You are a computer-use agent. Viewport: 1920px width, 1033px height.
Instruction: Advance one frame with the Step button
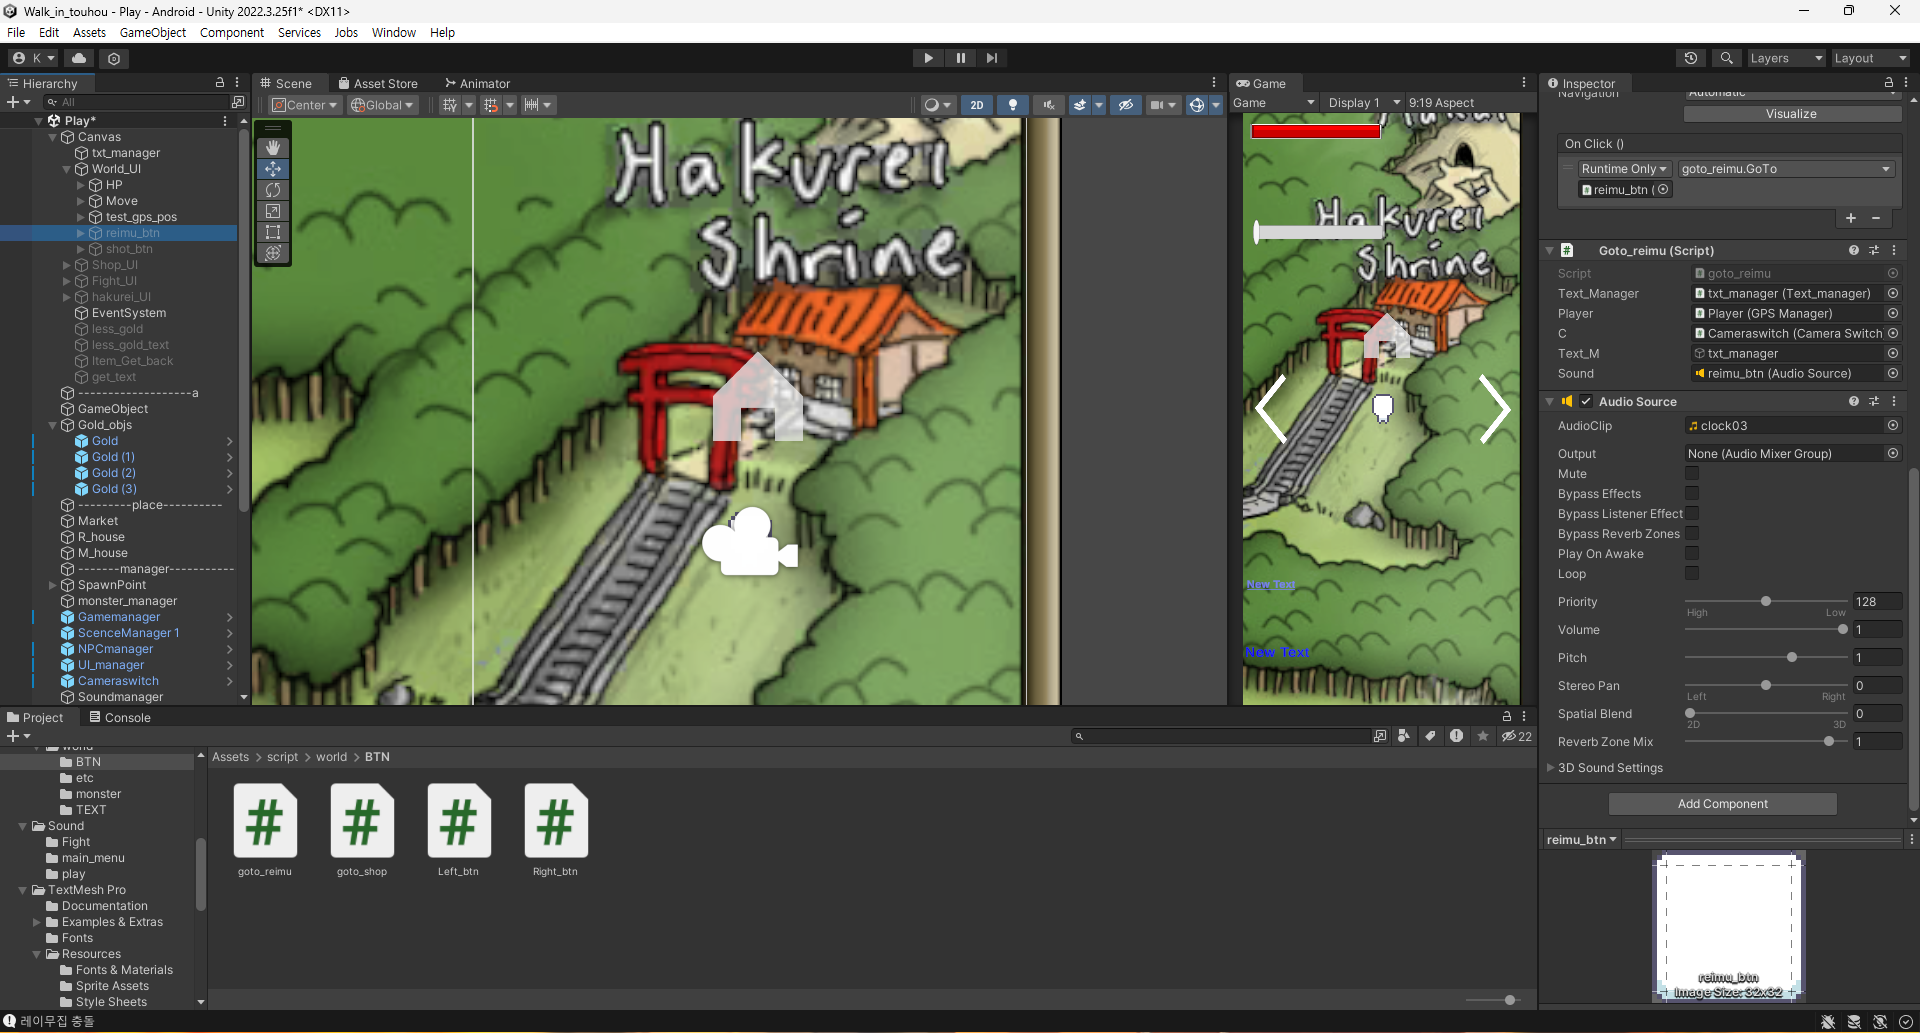[991, 58]
